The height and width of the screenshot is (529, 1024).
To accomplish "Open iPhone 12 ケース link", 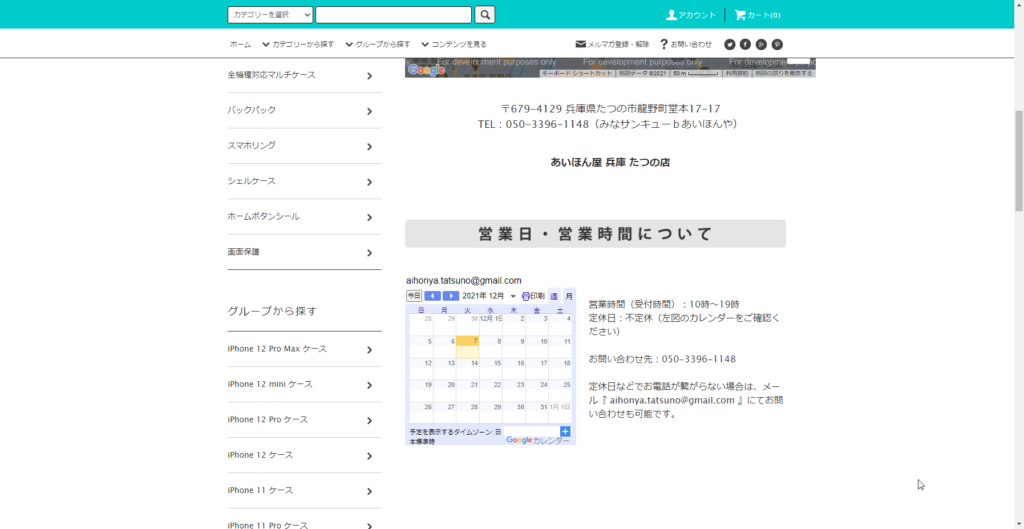I will (260, 455).
